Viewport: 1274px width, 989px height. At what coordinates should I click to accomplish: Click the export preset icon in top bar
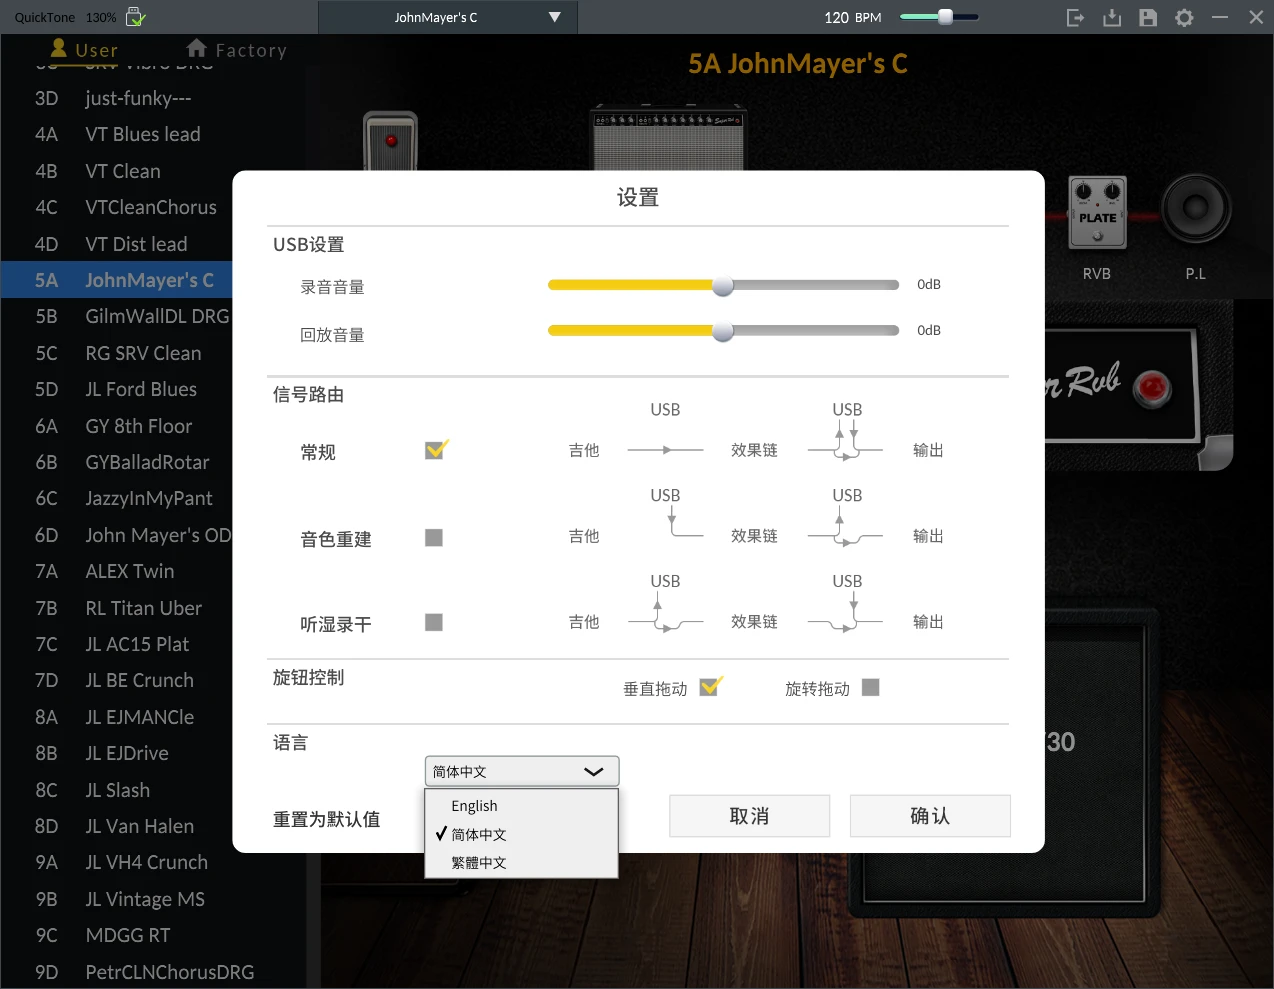pyautogui.click(x=1076, y=17)
